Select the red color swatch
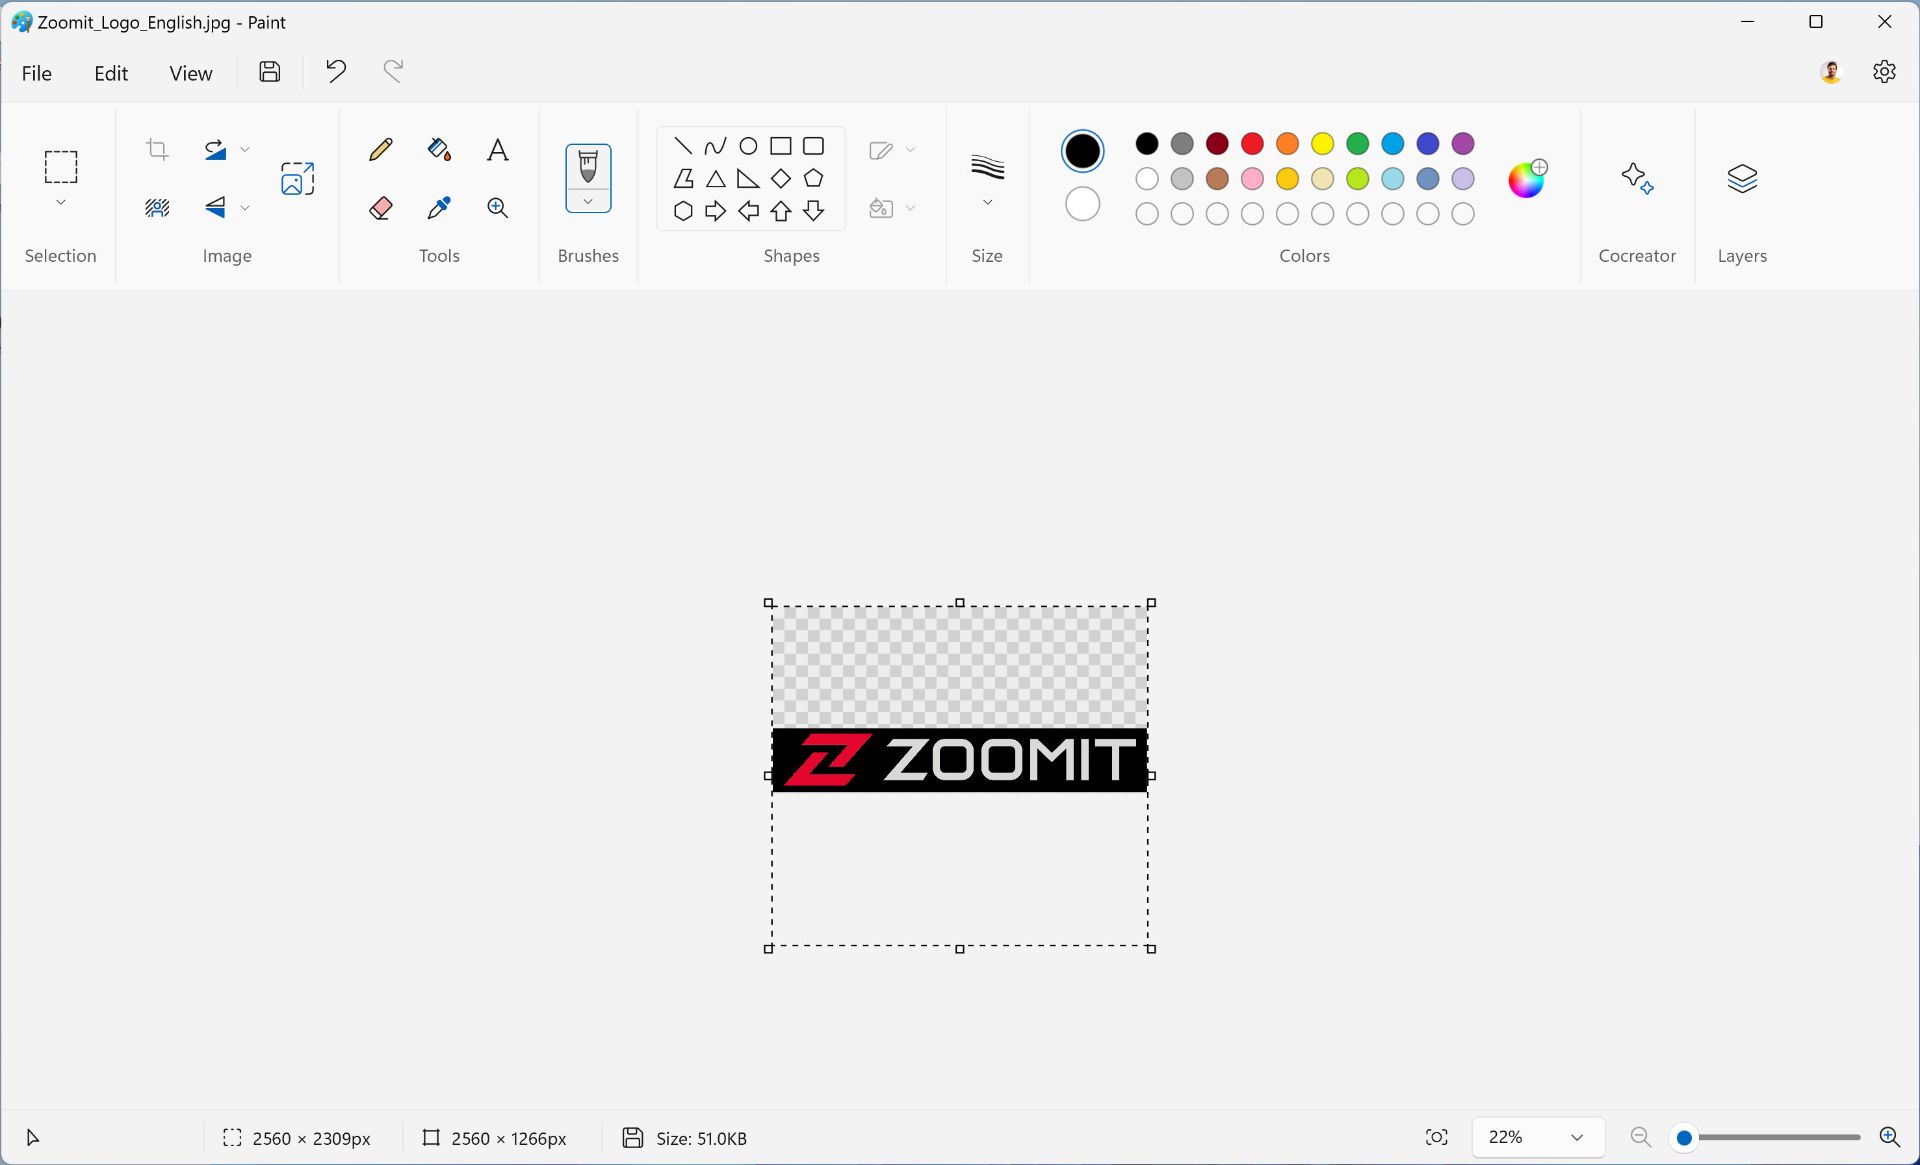The width and height of the screenshot is (1920, 1165). point(1252,144)
